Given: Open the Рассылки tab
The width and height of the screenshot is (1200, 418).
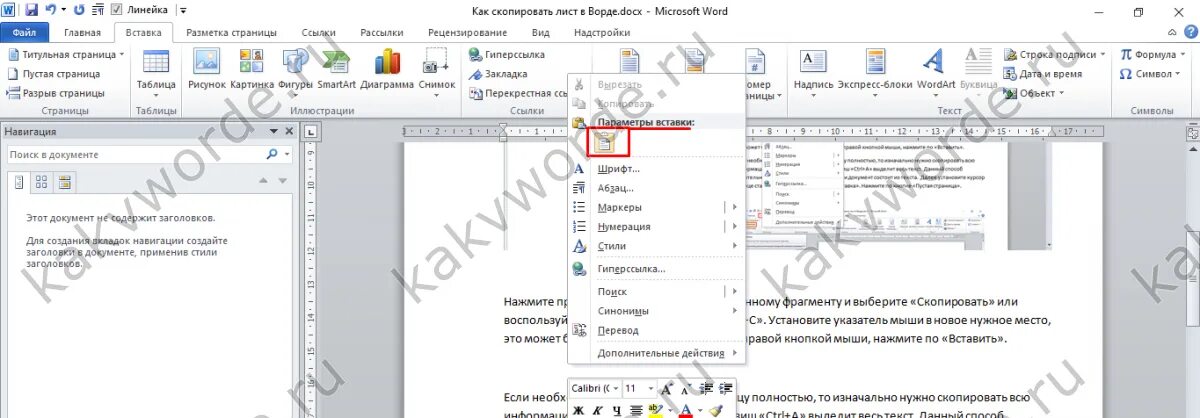Looking at the screenshot, I should [x=384, y=32].
